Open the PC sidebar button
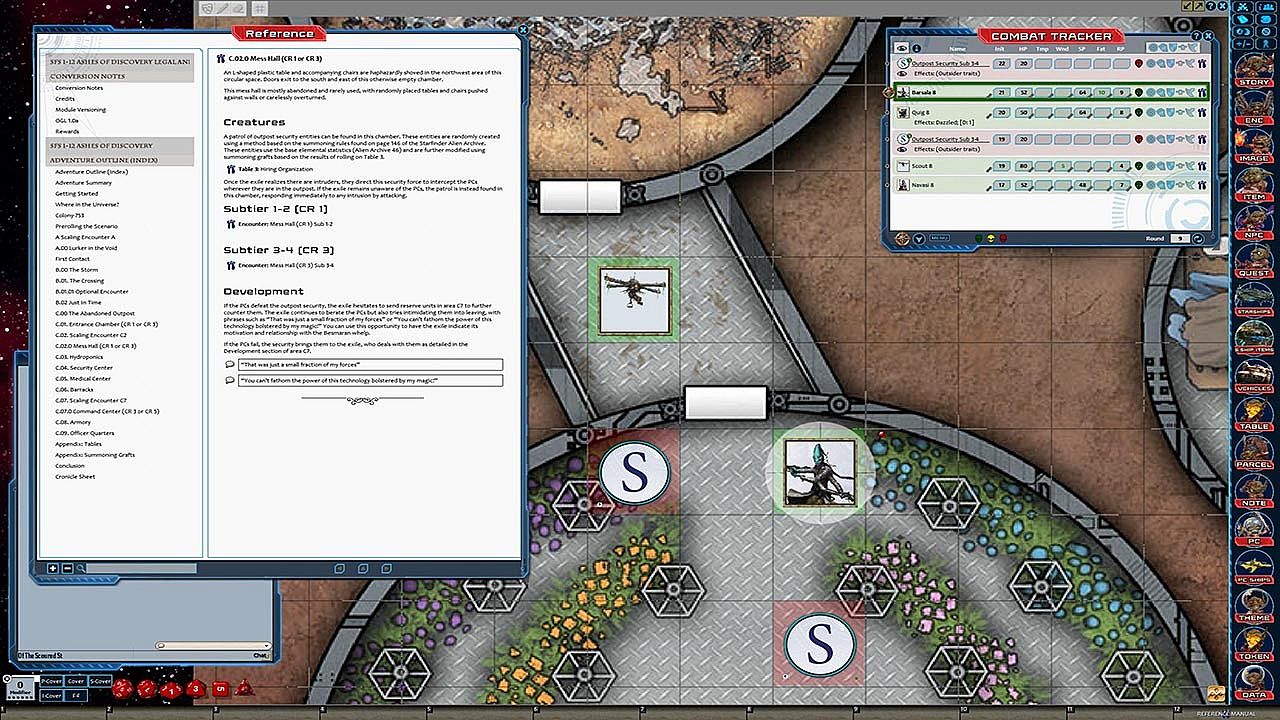 coord(1254,527)
